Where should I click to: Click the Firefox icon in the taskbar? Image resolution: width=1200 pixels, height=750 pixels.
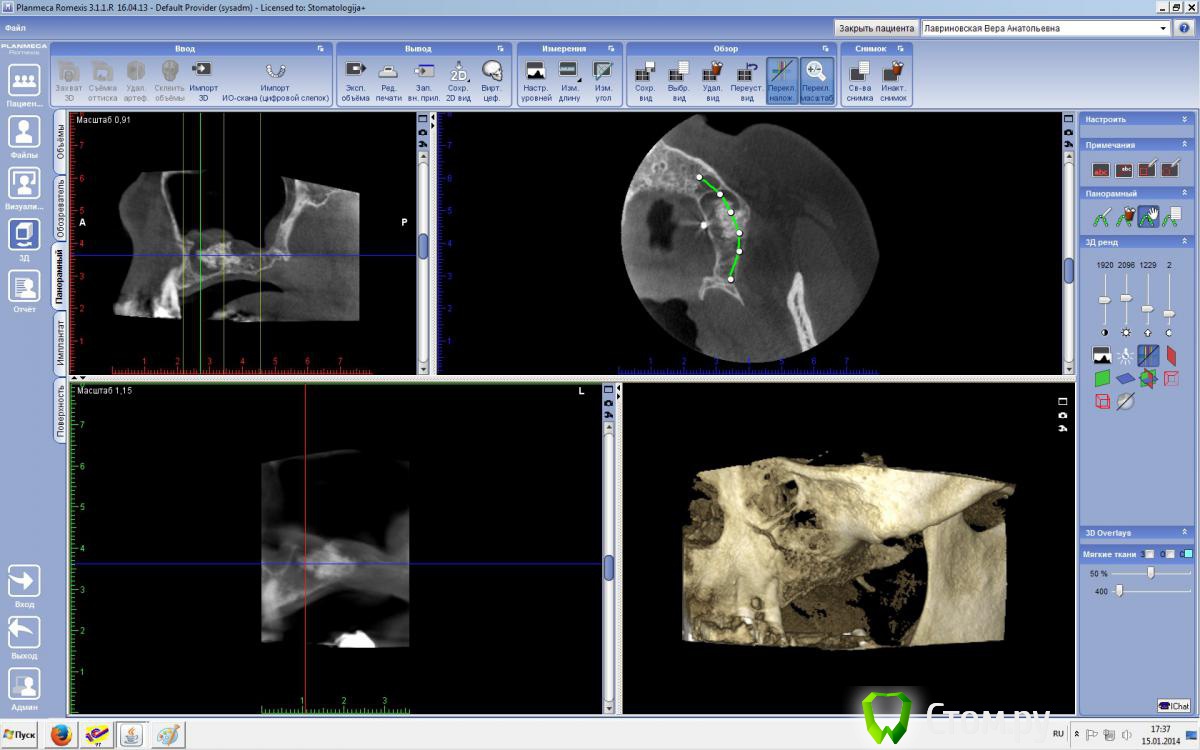[61, 736]
